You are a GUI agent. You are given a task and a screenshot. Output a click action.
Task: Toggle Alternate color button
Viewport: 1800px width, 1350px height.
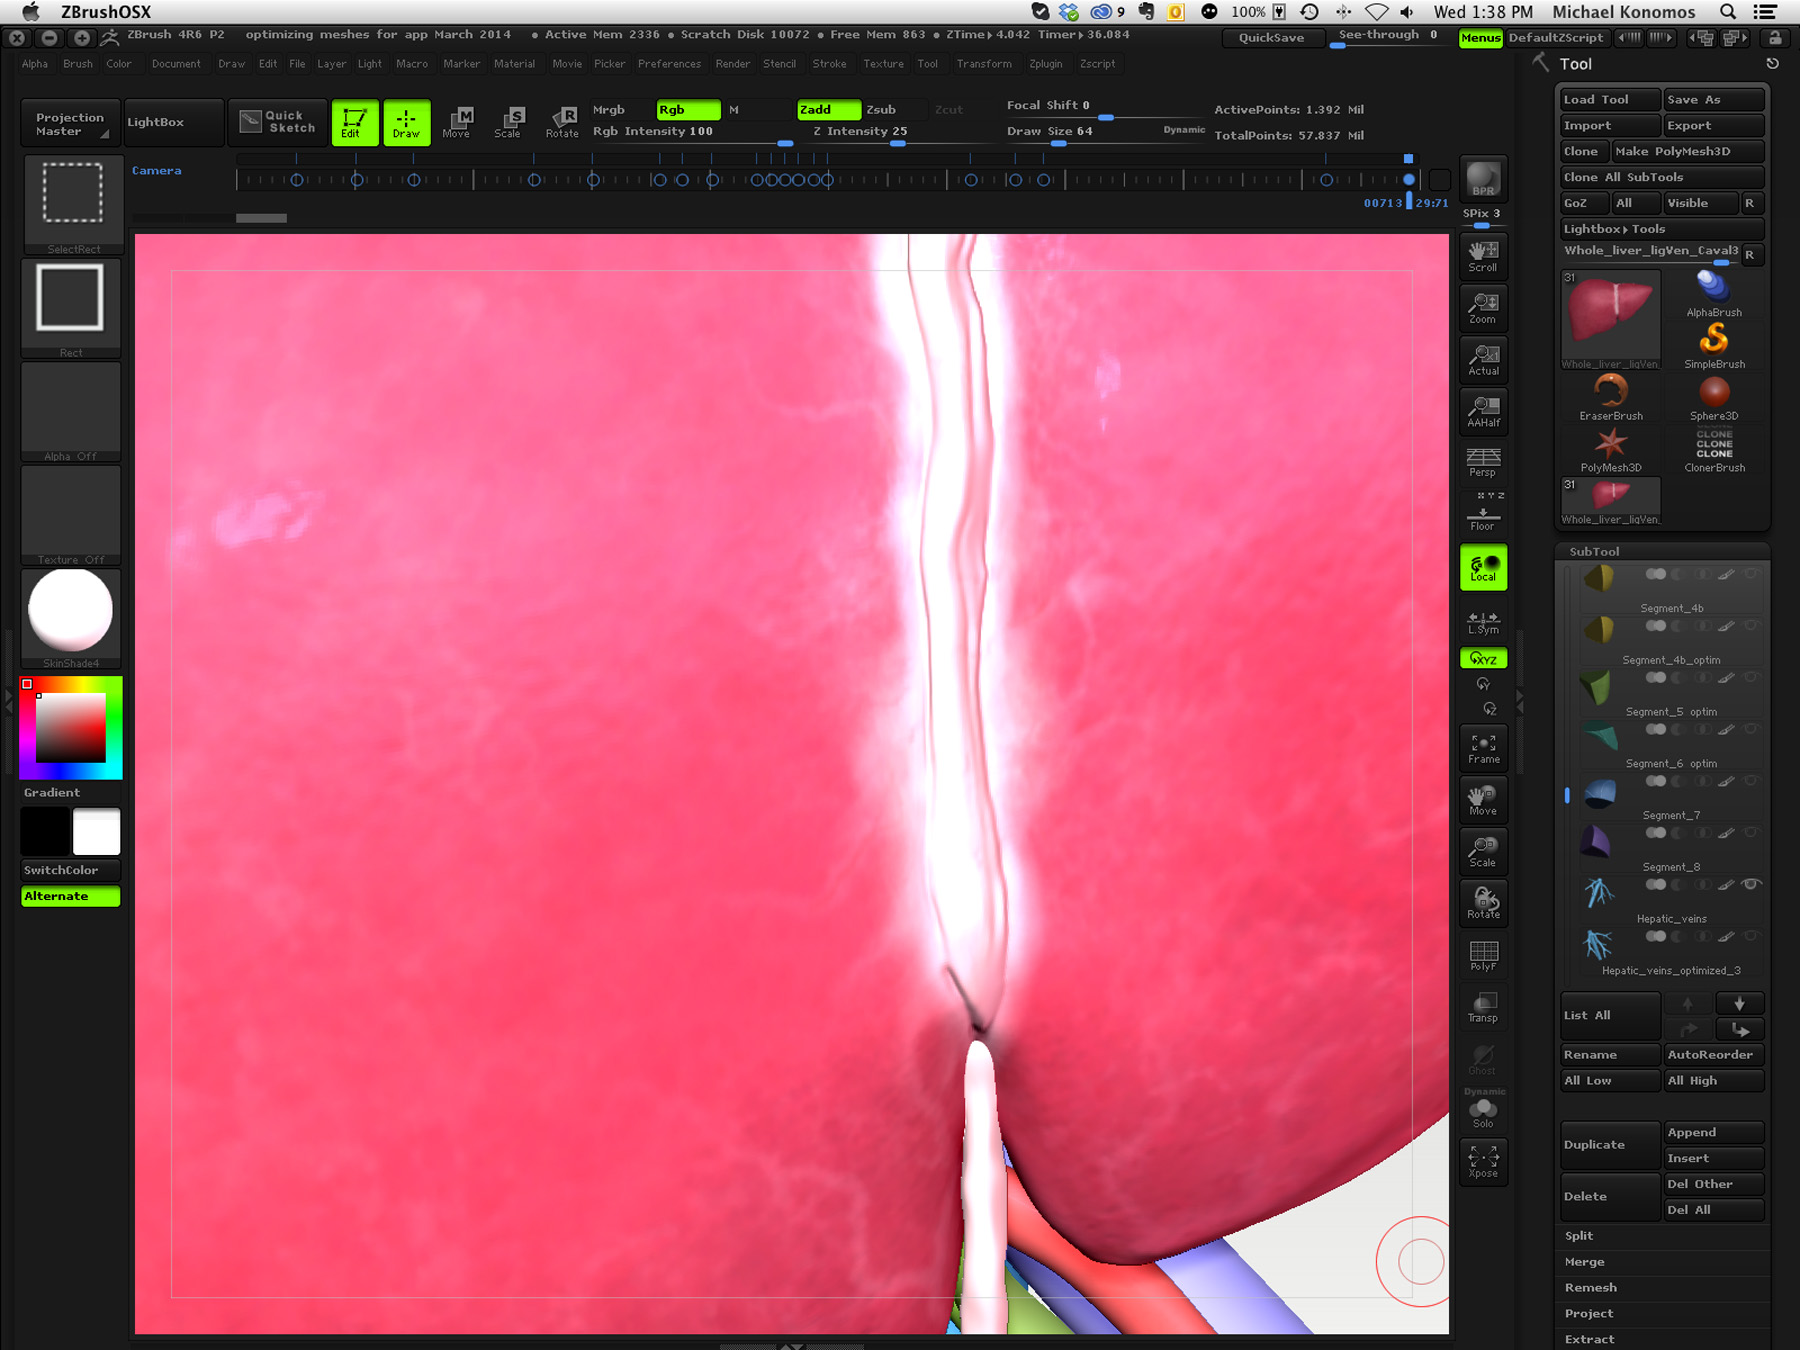[71, 896]
